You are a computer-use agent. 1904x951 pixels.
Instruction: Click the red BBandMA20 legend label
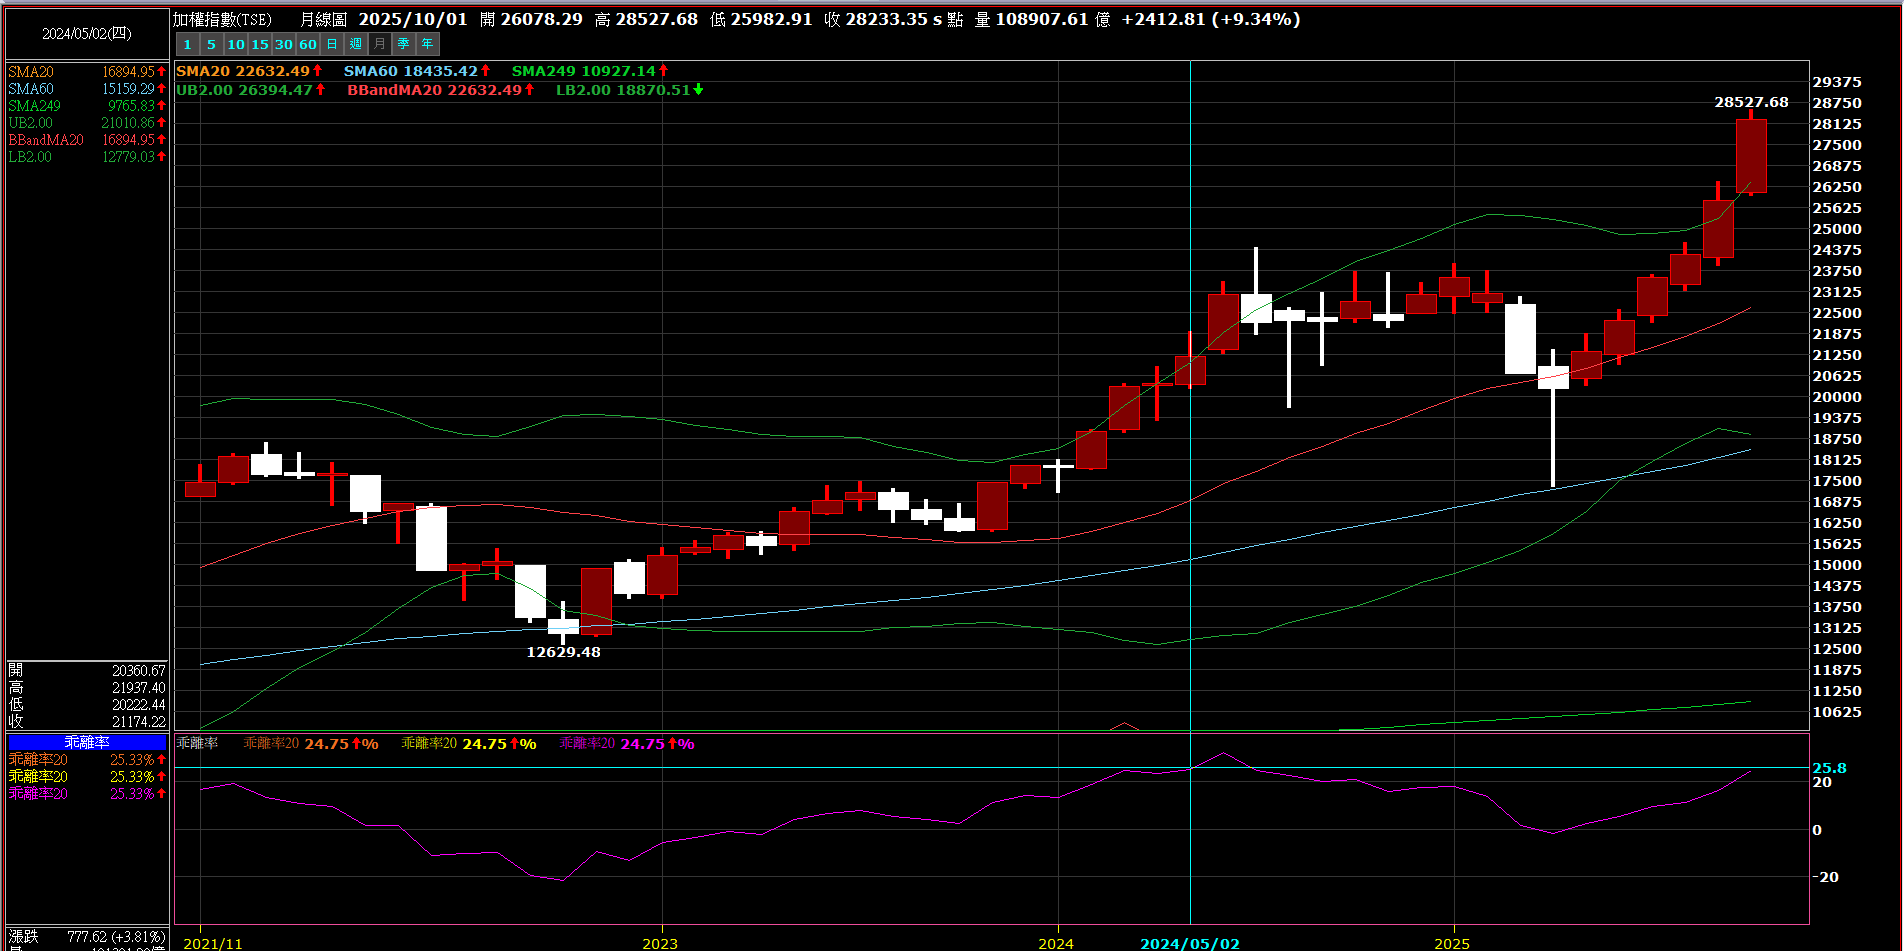coord(434,90)
